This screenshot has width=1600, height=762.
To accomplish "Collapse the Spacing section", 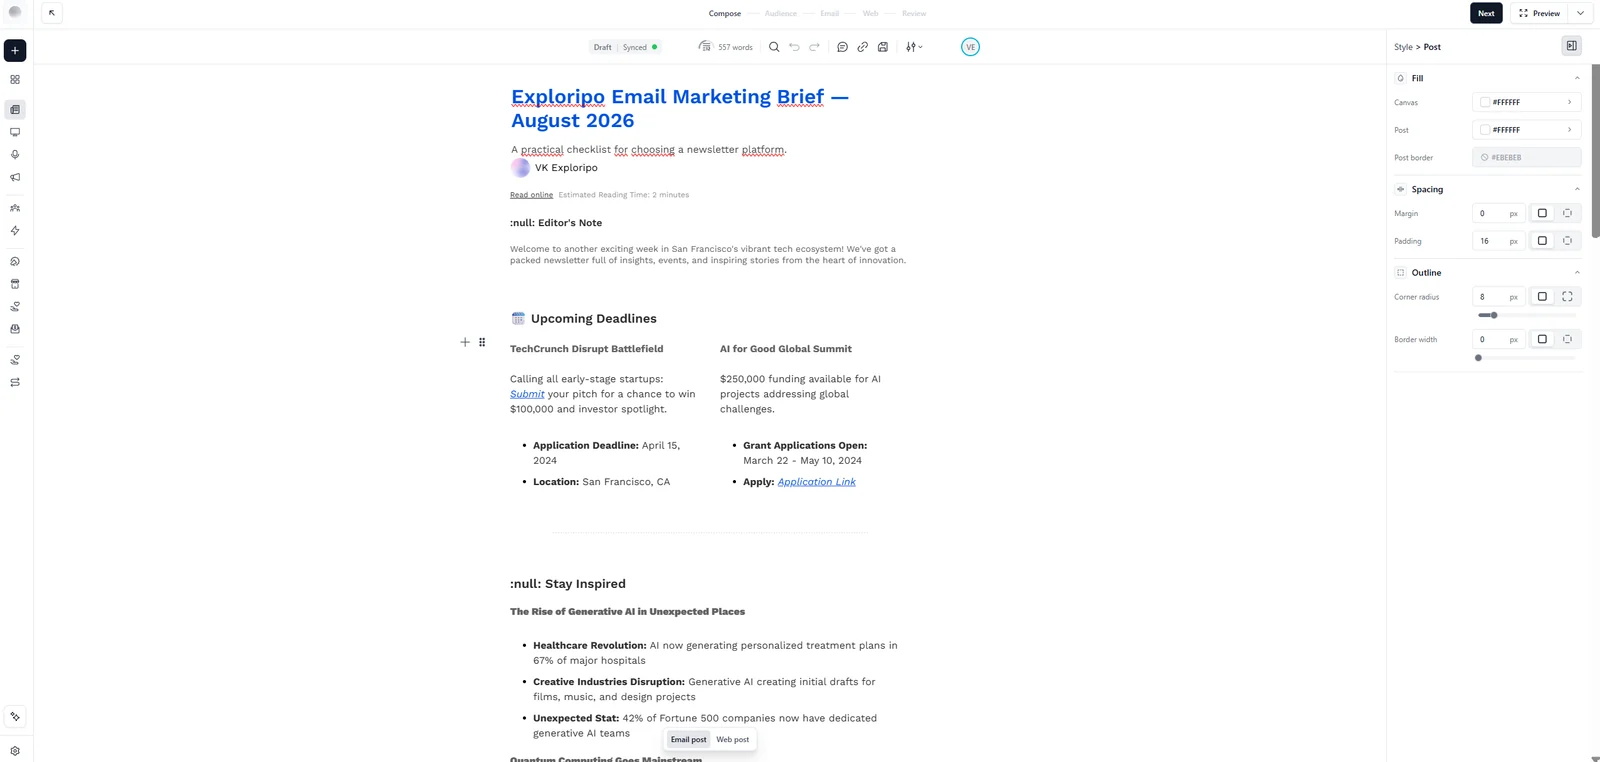I will click(x=1577, y=189).
